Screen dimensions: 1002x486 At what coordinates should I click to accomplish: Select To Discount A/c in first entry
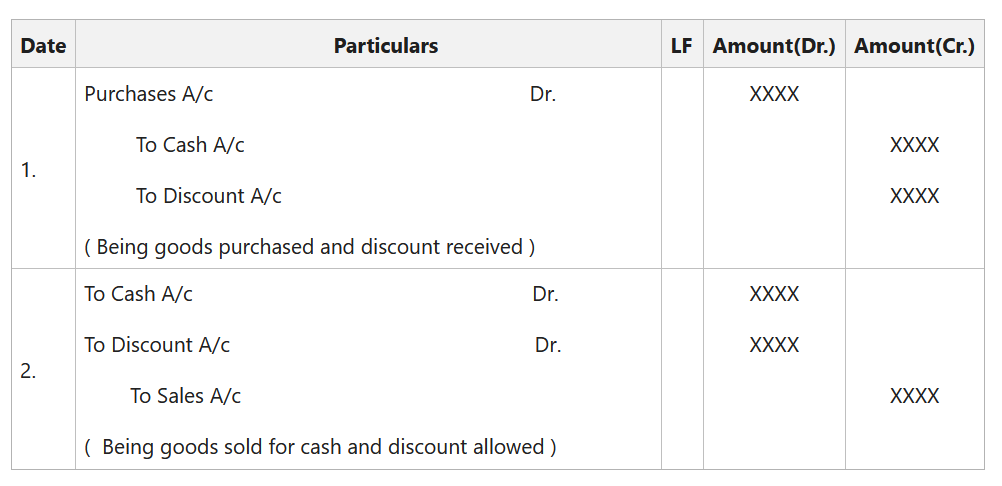click(209, 196)
